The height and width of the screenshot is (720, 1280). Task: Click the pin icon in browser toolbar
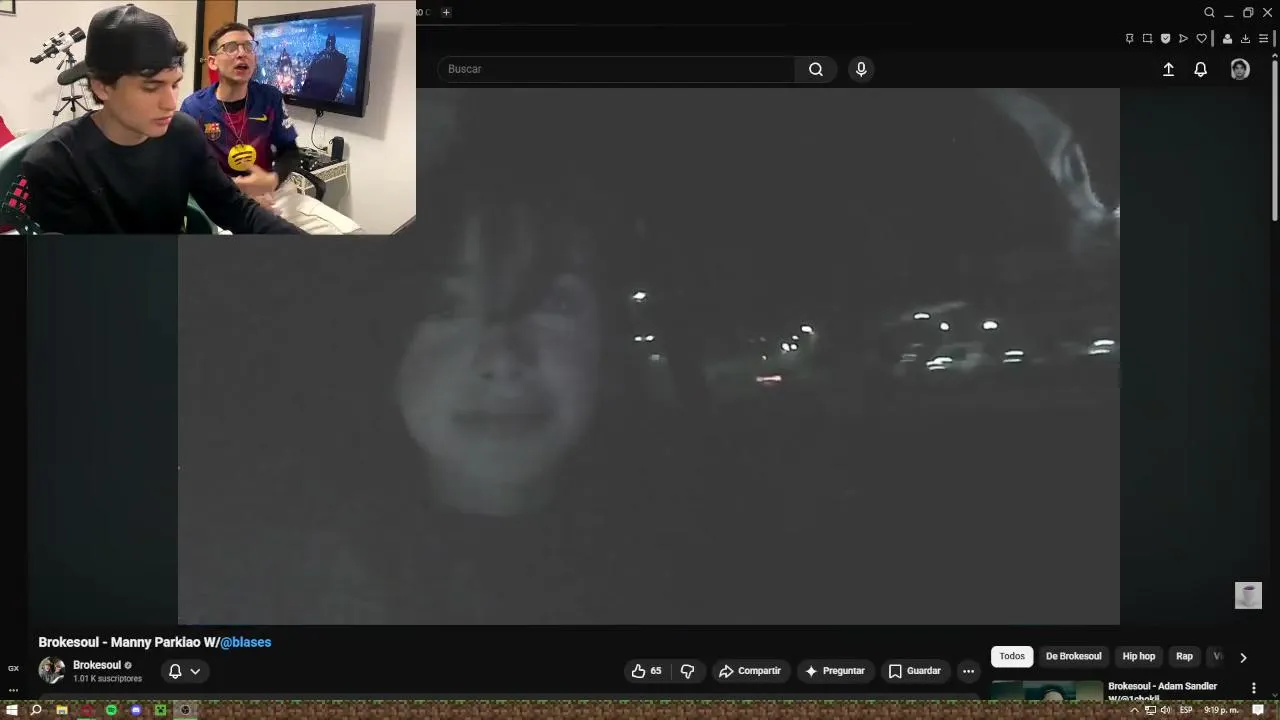(x=1130, y=39)
